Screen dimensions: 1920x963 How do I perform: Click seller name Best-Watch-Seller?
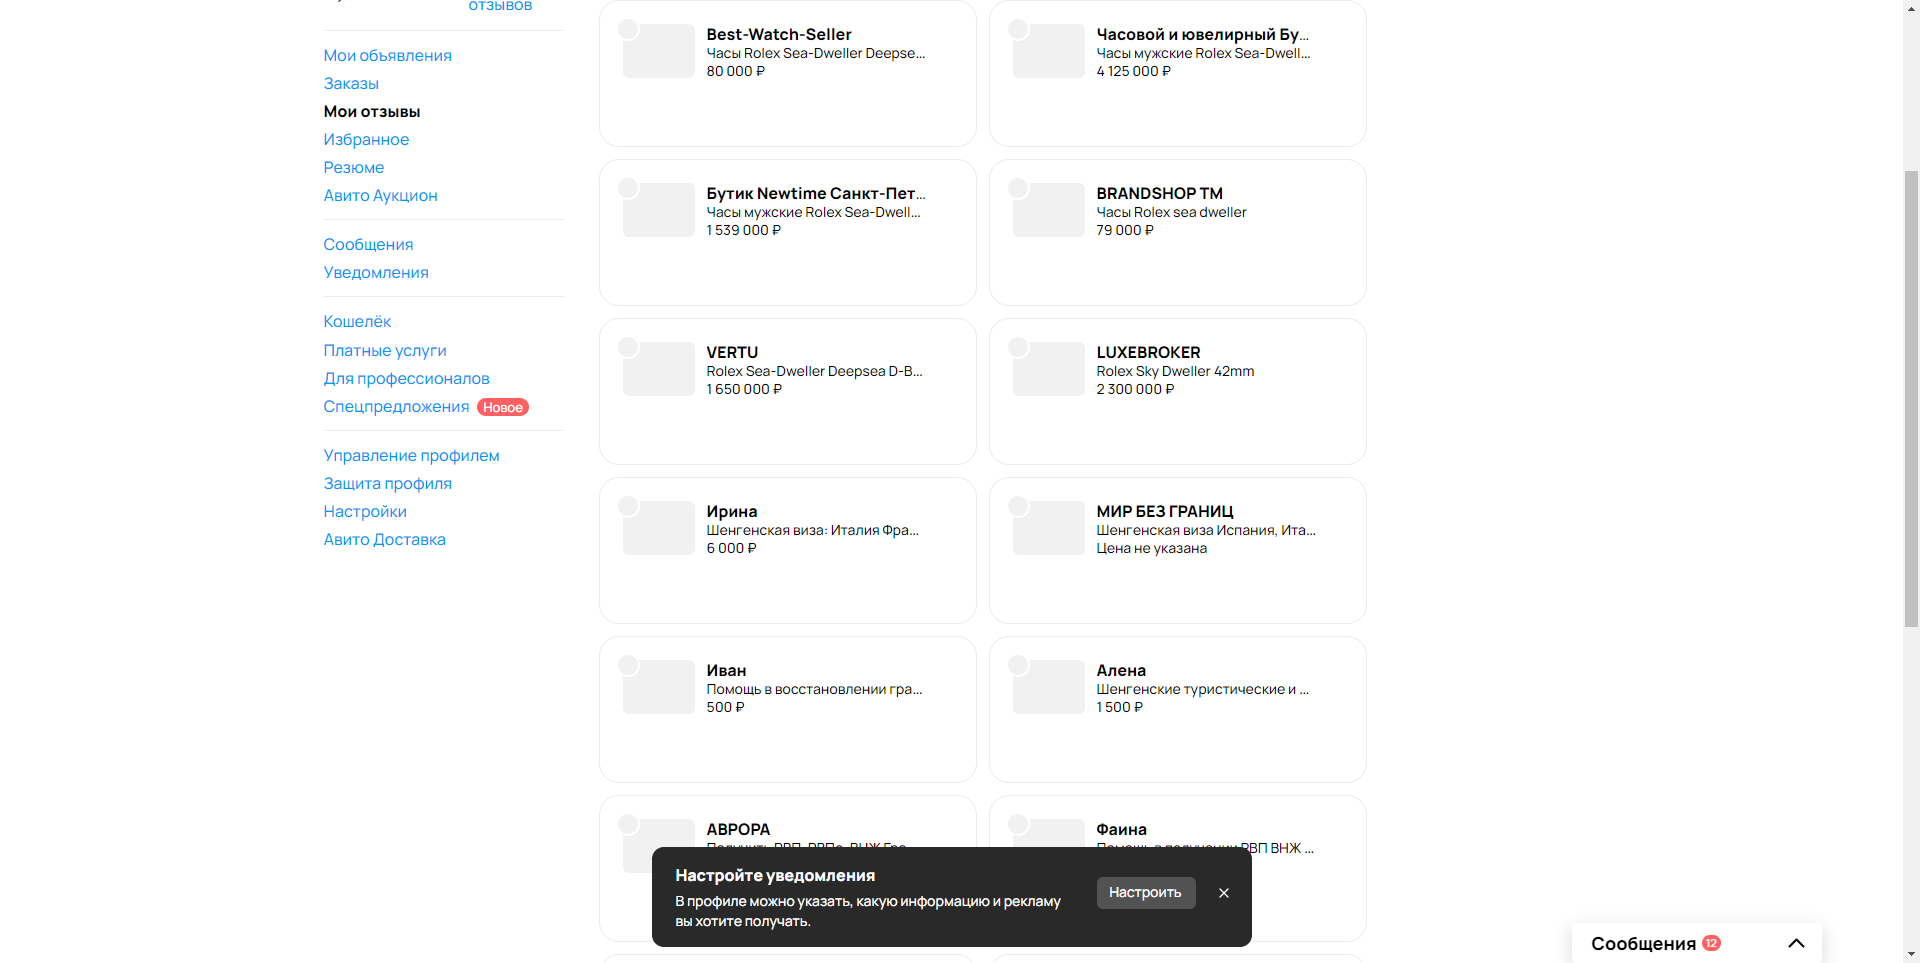tap(779, 34)
